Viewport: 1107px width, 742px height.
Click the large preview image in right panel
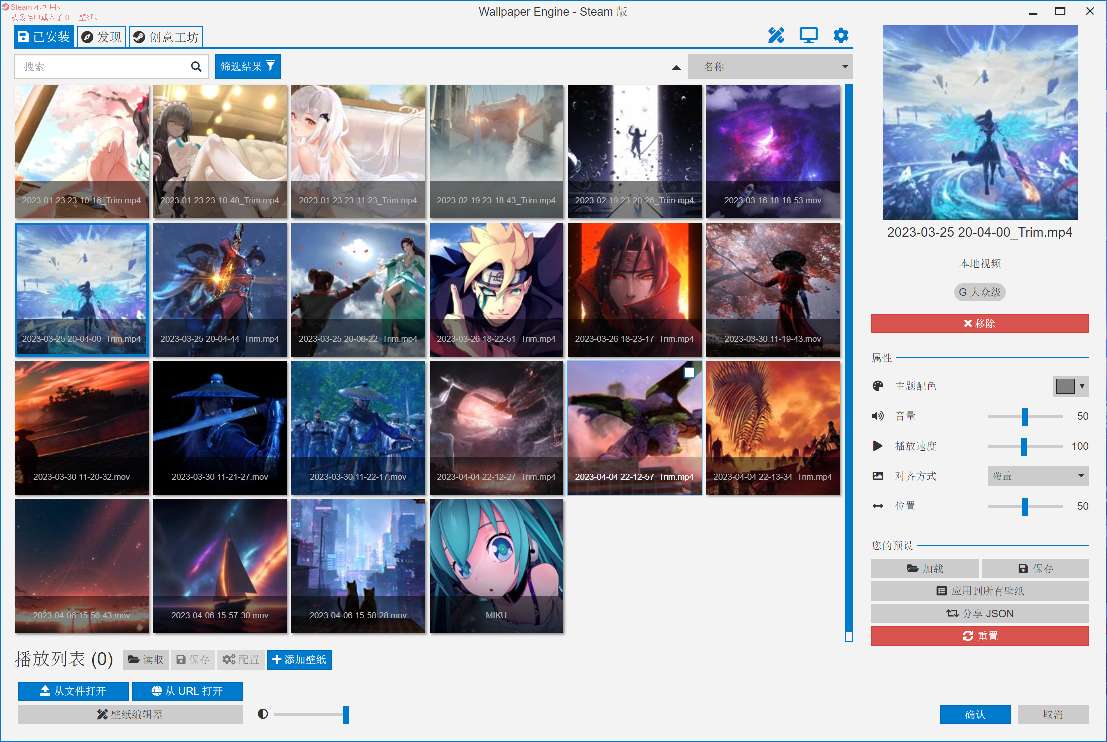point(980,122)
